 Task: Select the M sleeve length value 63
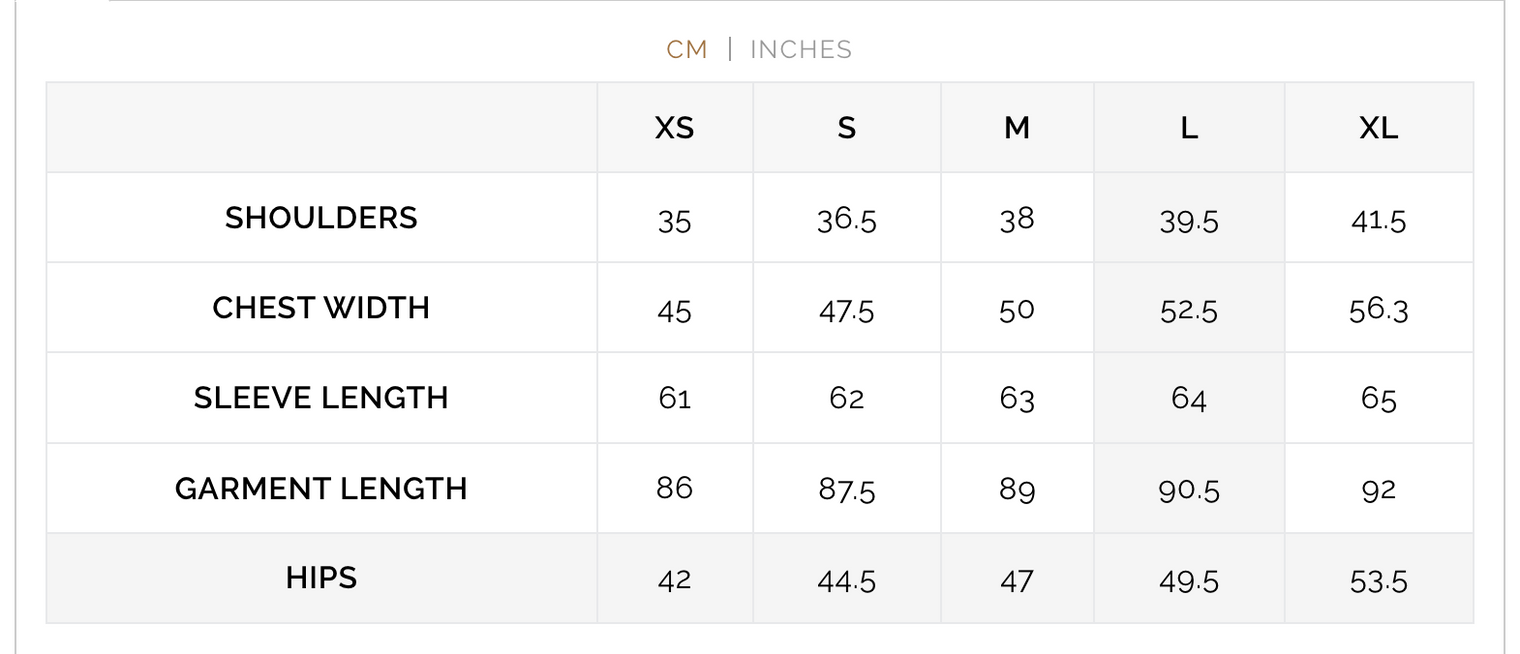[1016, 399]
